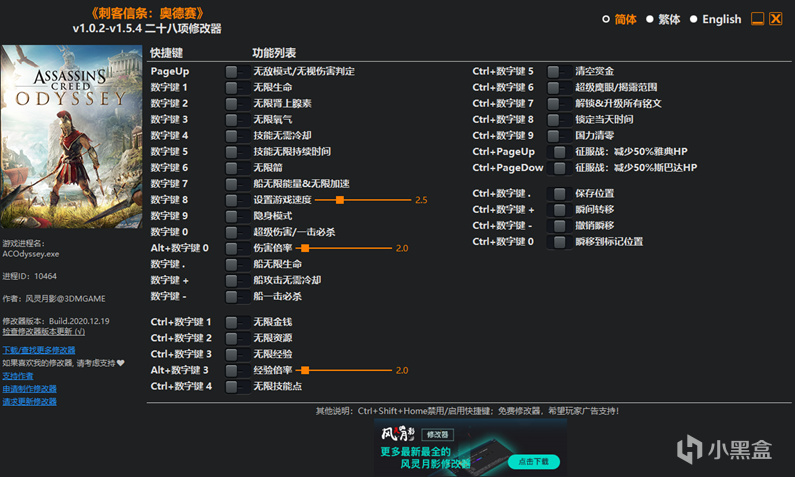Click the 快捷键 column header

(x=167, y=53)
